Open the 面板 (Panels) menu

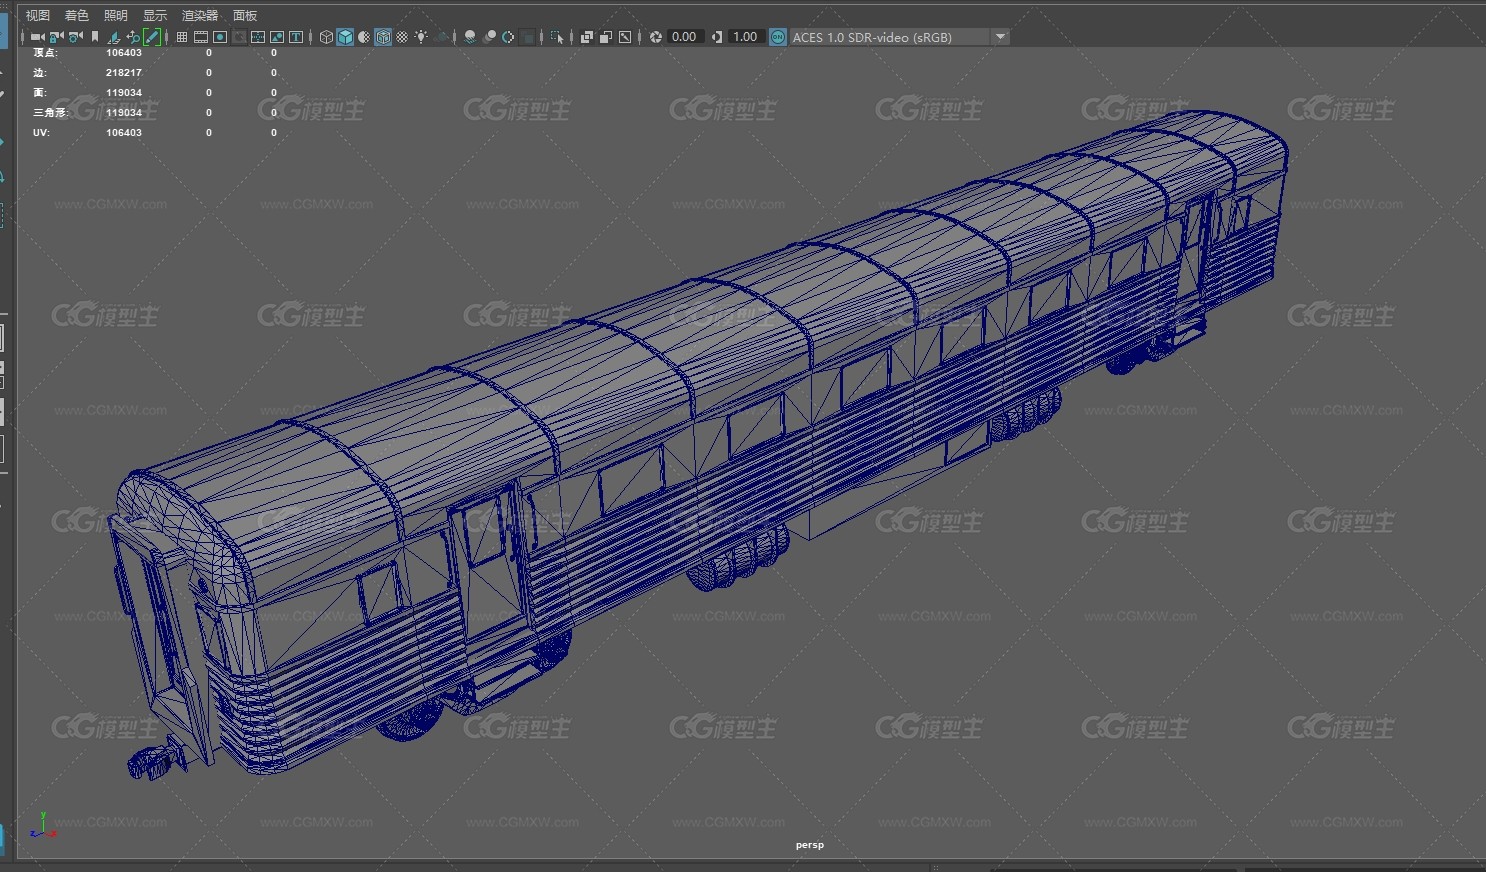tap(244, 15)
